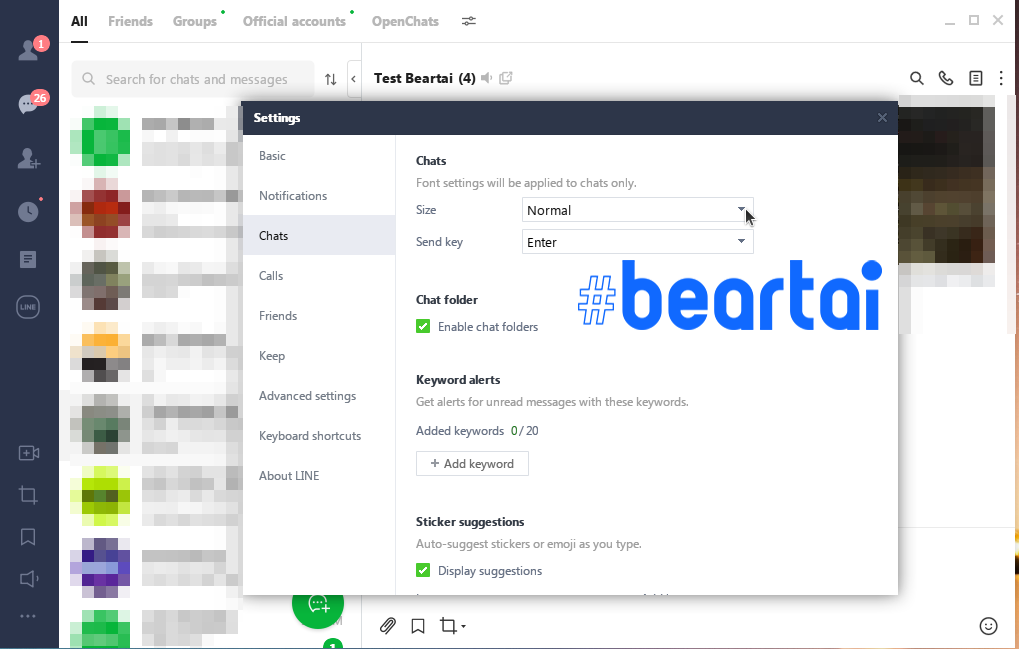Switch to the OpenChats tab
Image resolution: width=1019 pixels, height=649 pixels.
[x=405, y=21]
